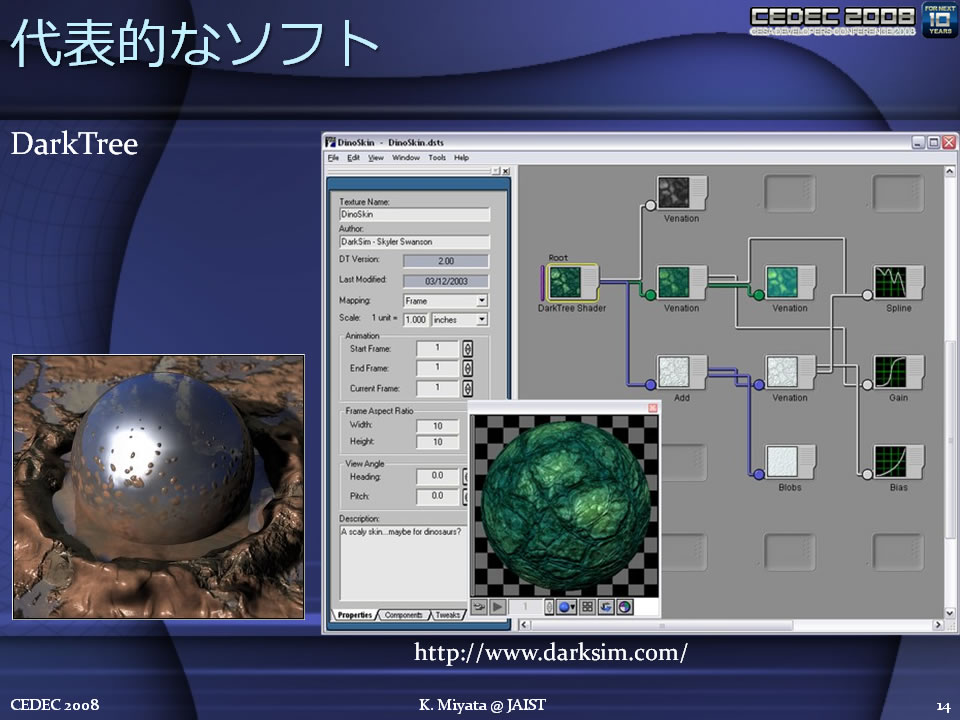Select the Spline node
The image size is (960, 720).
[898, 282]
